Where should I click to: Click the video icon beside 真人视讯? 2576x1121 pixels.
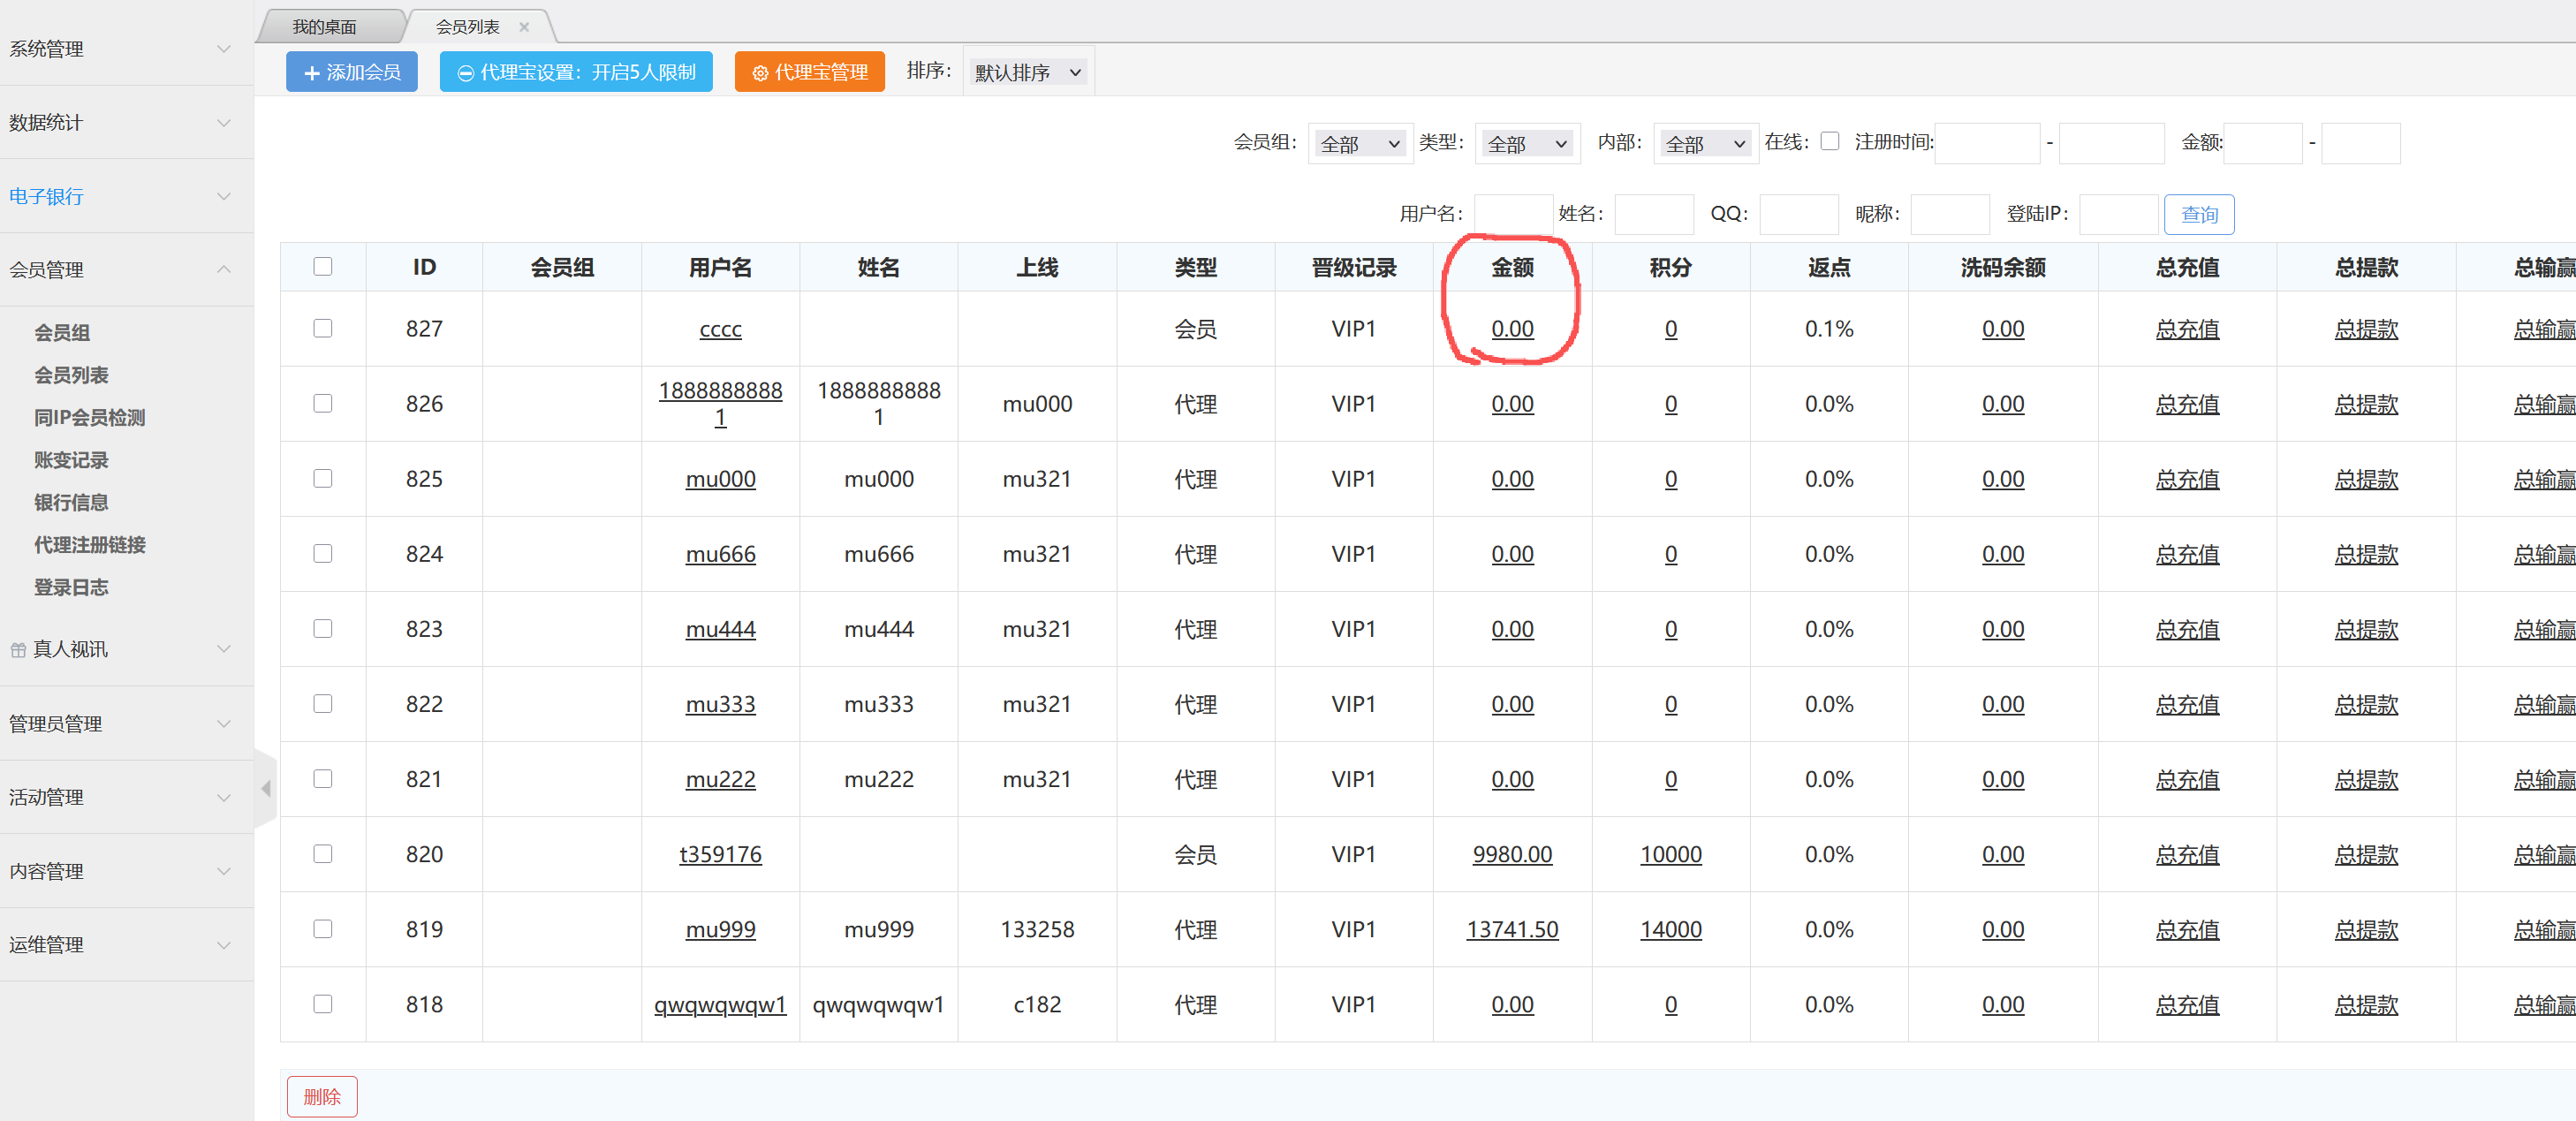point(18,650)
